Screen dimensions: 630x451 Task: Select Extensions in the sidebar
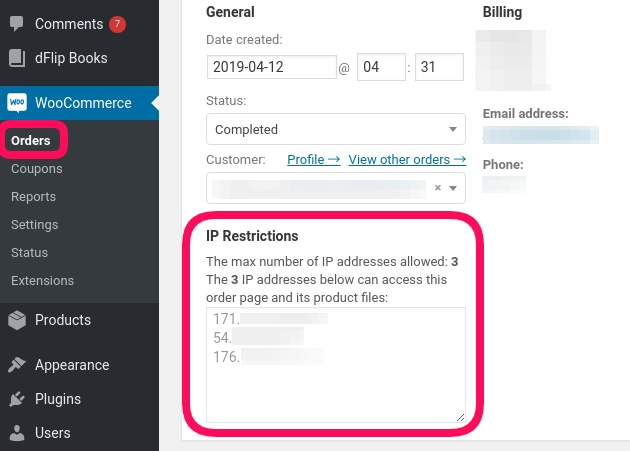click(x=42, y=281)
